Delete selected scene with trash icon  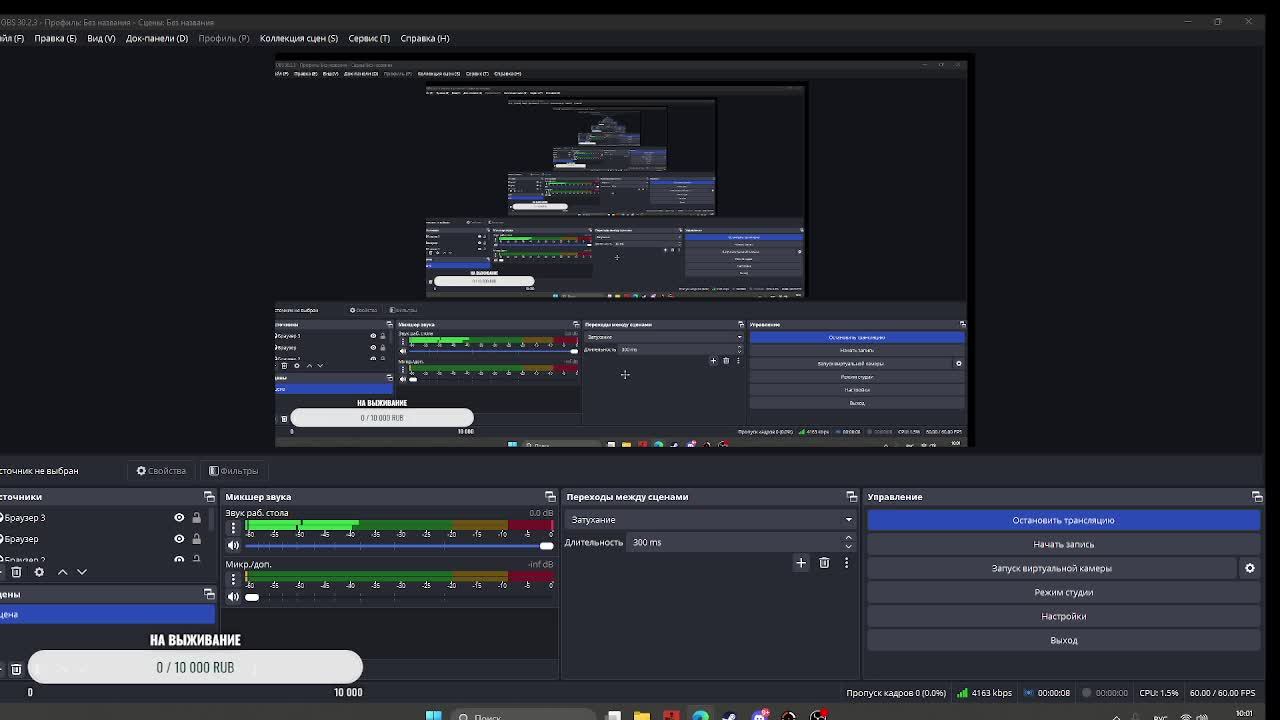[x=16, y=670]
